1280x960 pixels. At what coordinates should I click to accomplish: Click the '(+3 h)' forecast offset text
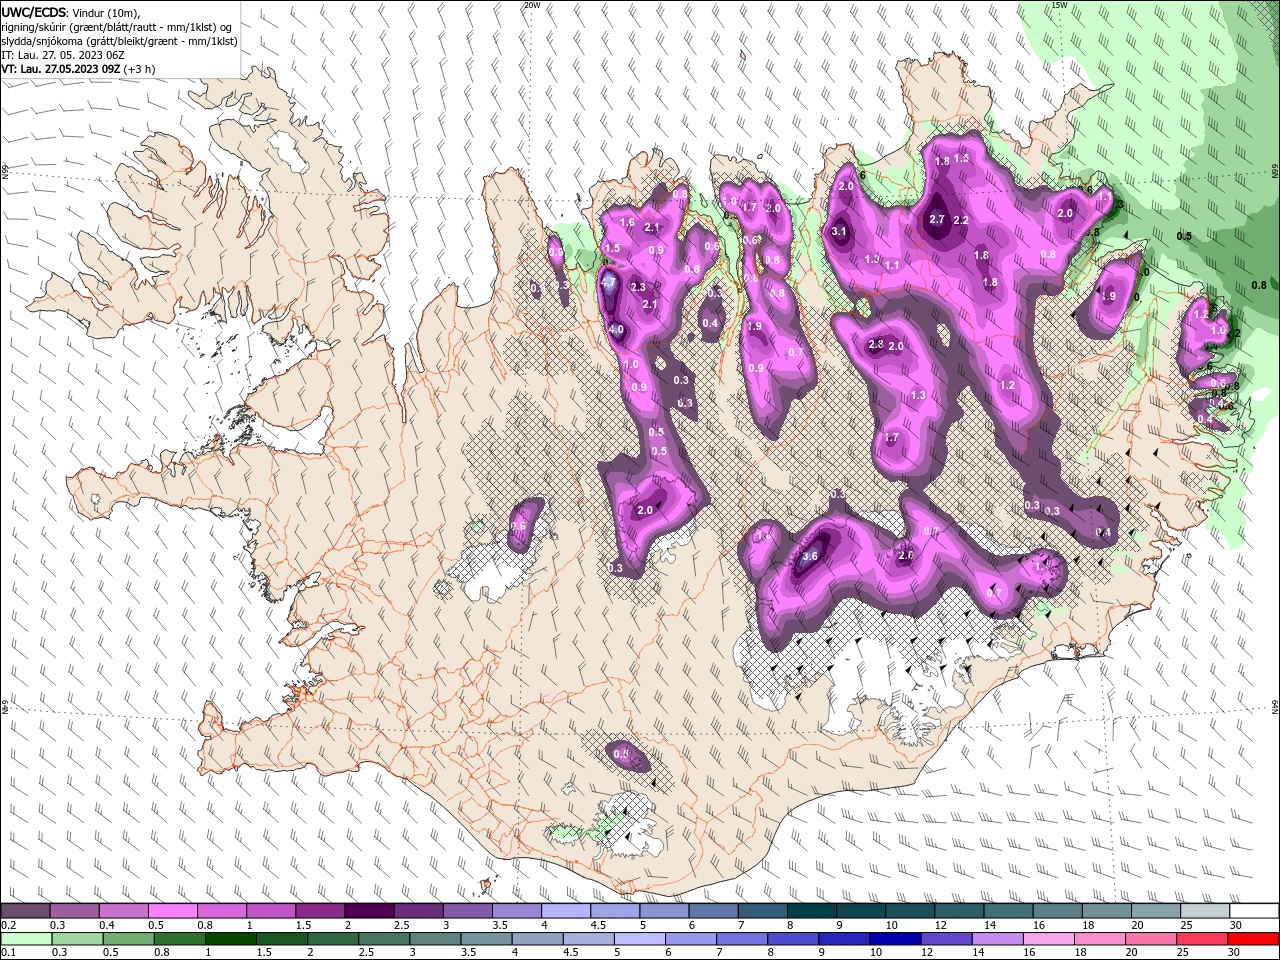(140, 69)
